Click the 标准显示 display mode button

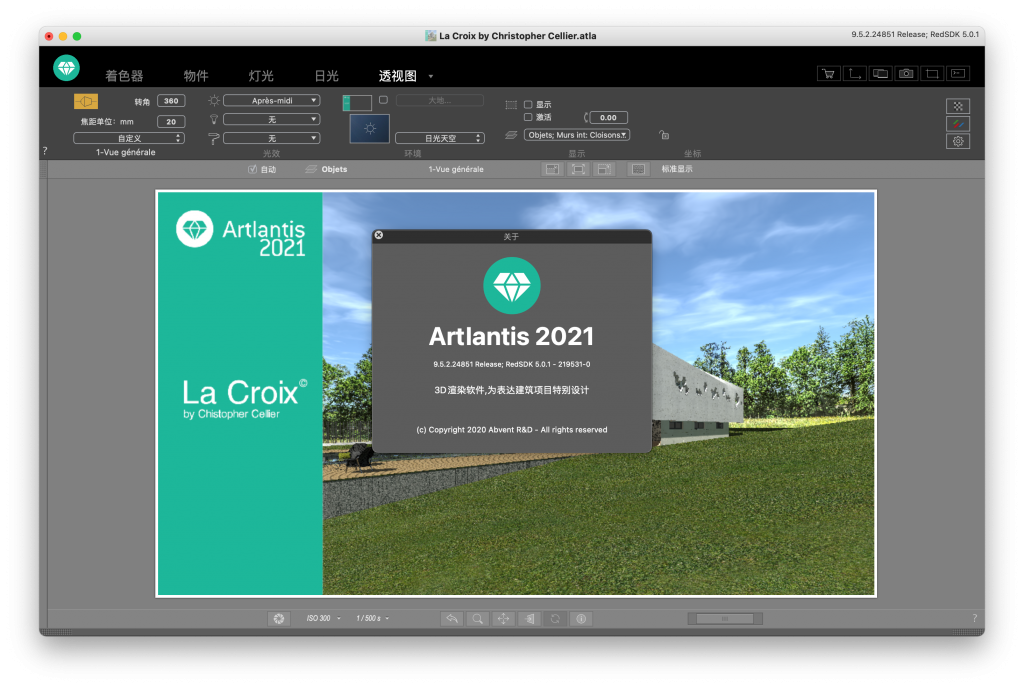[x=677, y=169]
